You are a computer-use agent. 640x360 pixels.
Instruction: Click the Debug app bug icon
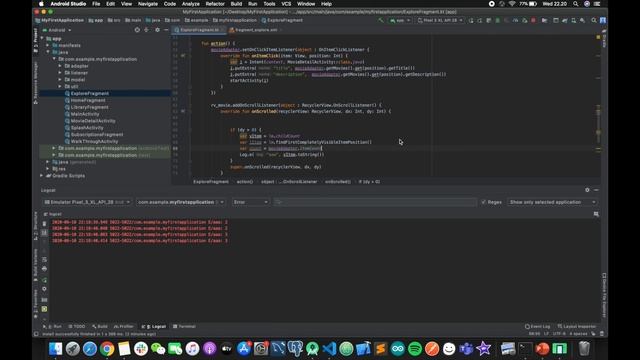click(498, 20)
